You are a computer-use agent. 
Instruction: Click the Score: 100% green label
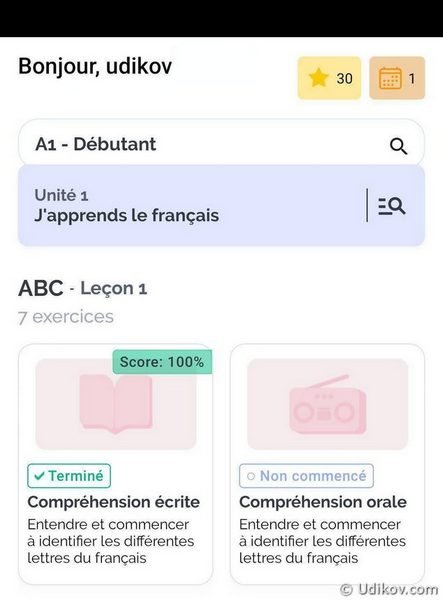[162, 362]
